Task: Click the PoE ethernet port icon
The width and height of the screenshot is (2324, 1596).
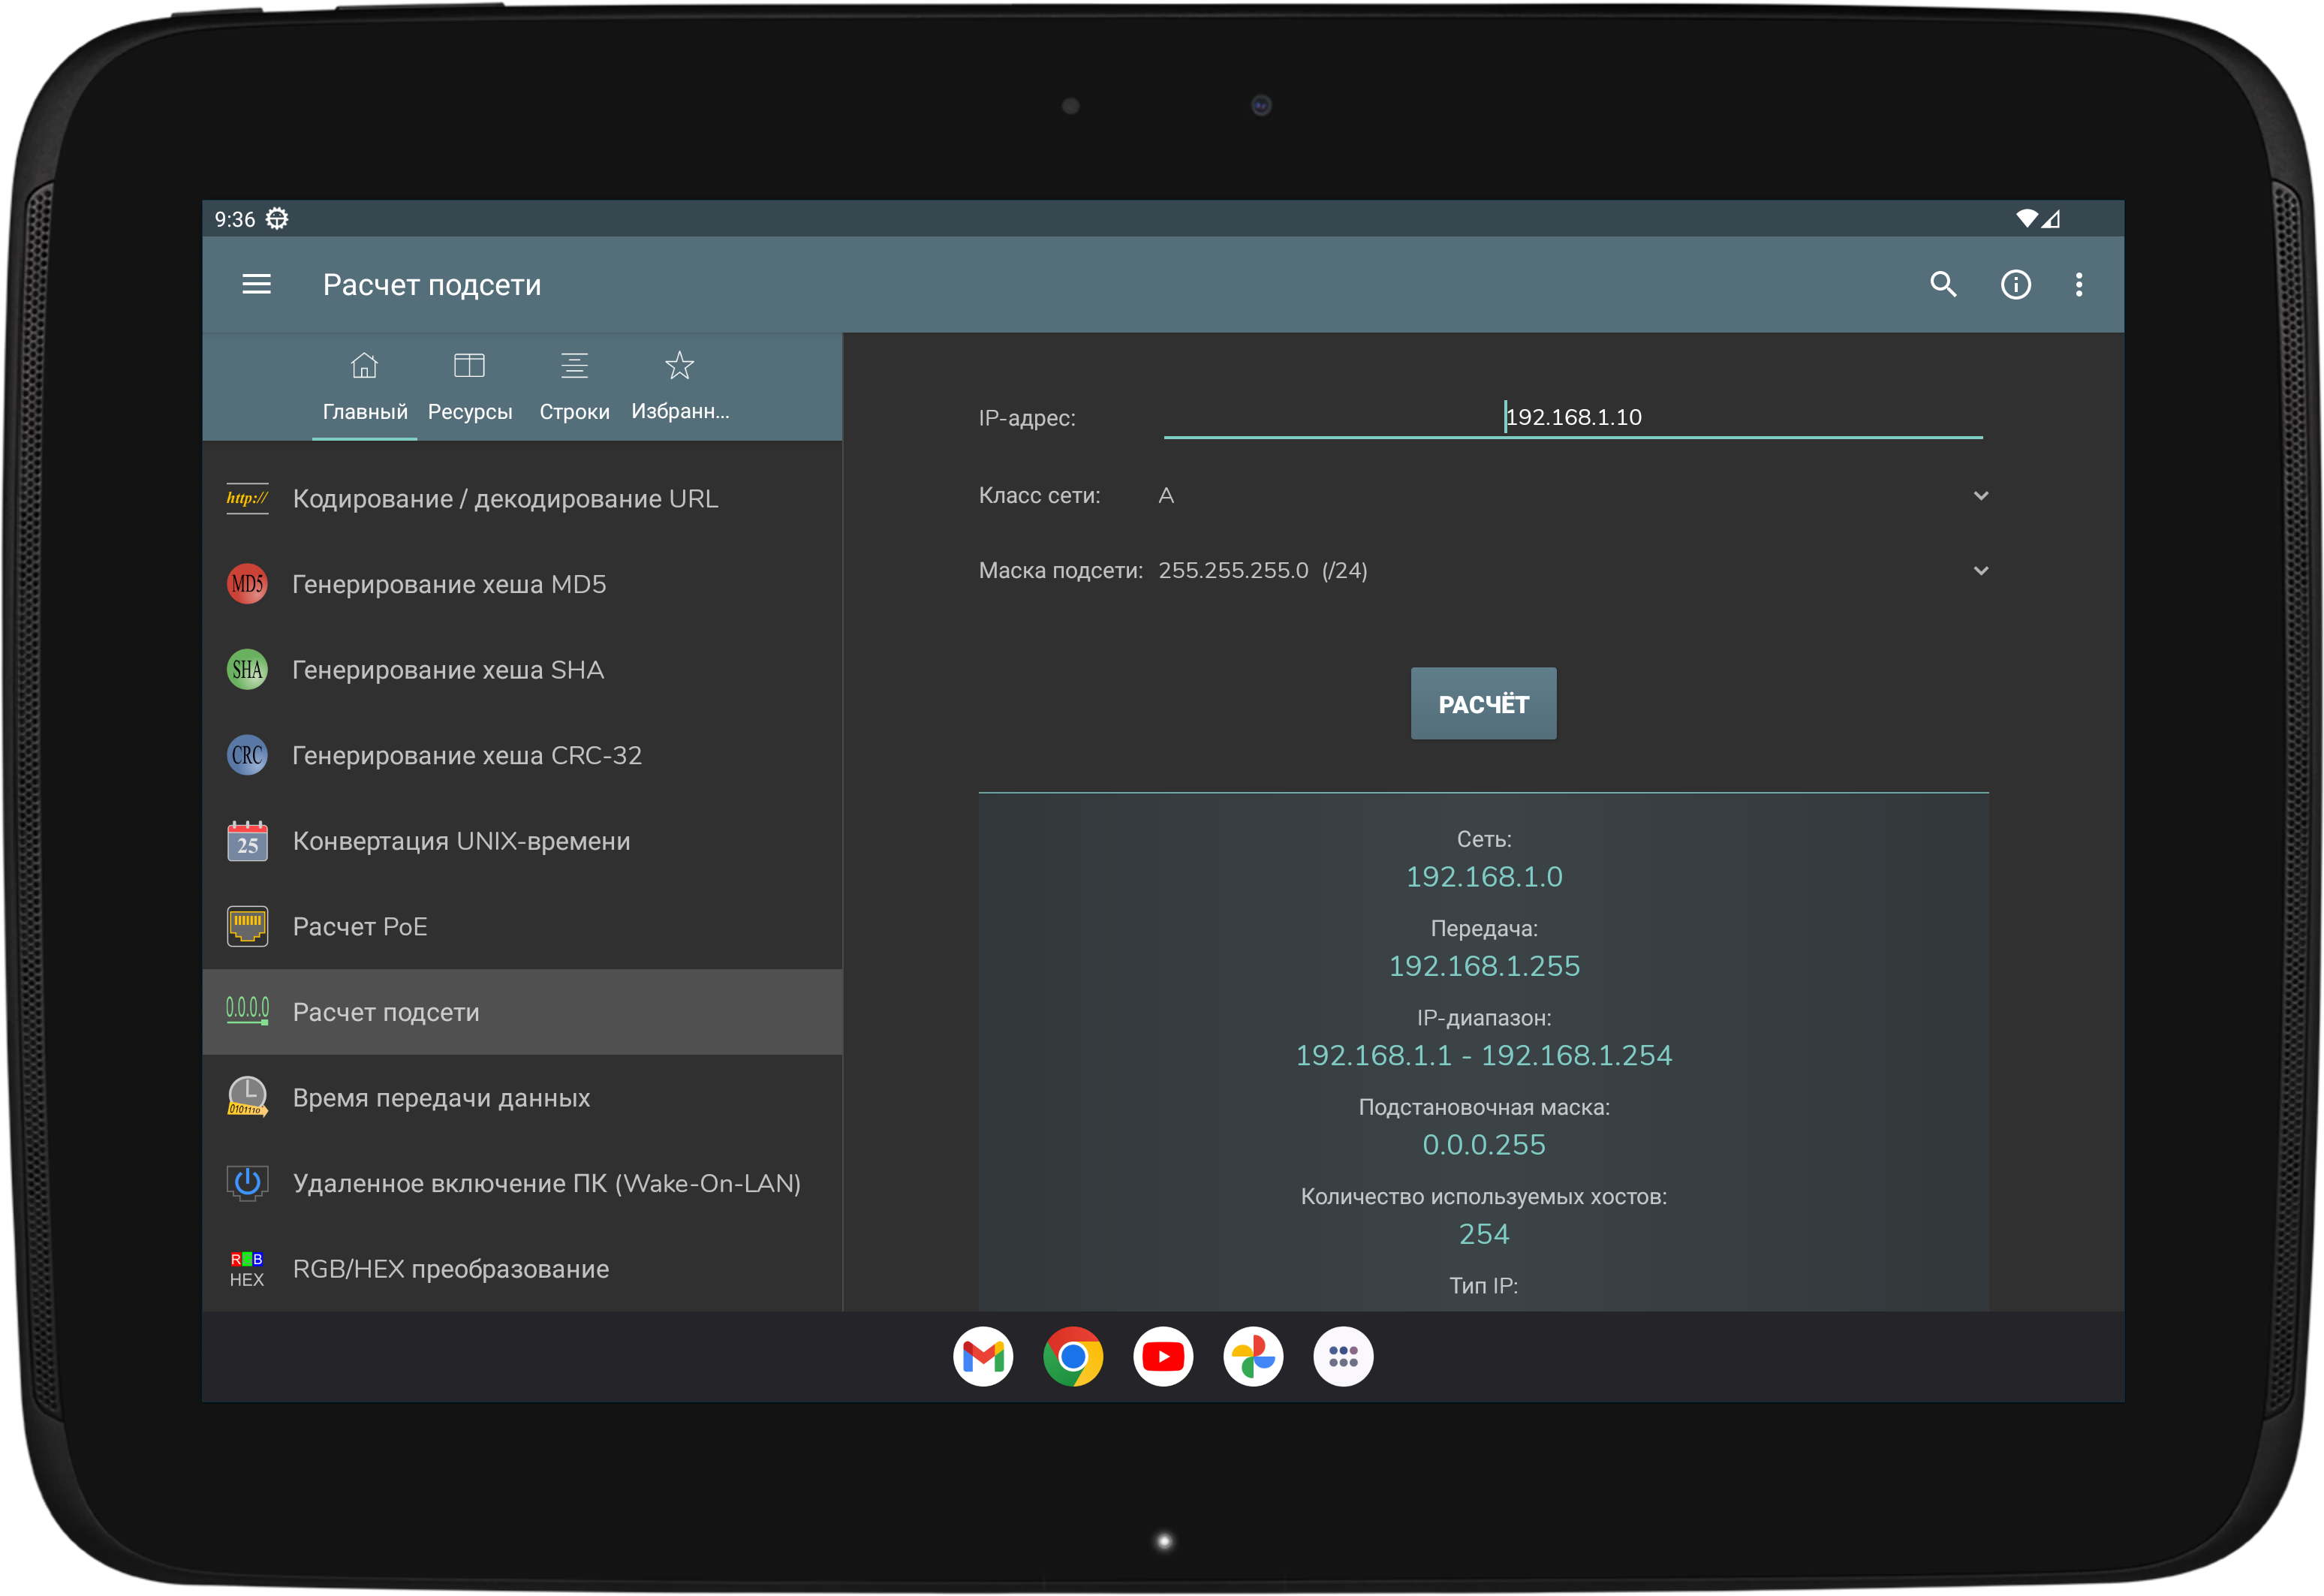Action: [247, 927]
